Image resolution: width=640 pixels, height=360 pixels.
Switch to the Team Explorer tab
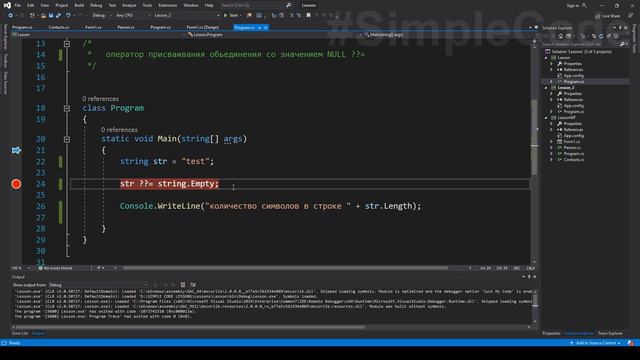tap(610, 333)
